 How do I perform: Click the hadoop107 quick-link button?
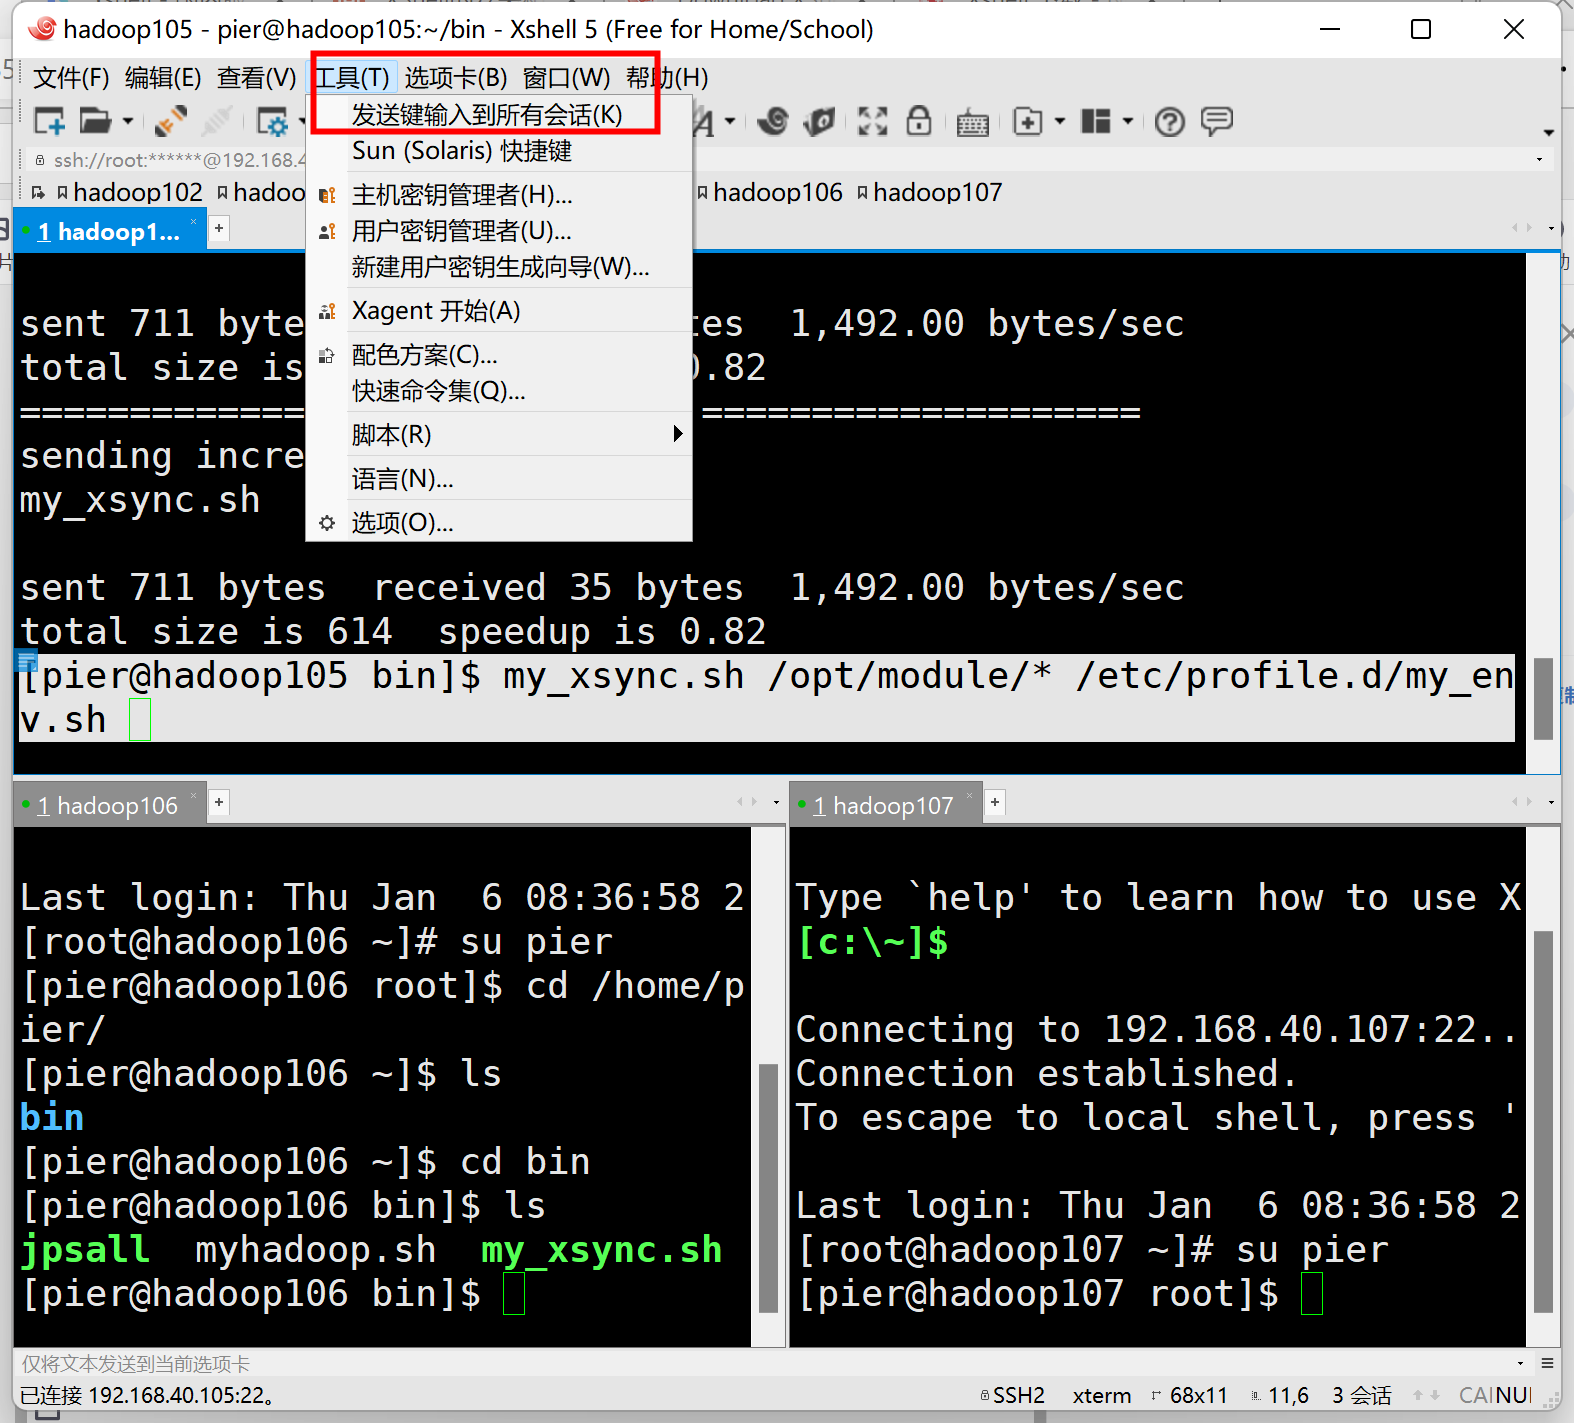tap(929, 192)
